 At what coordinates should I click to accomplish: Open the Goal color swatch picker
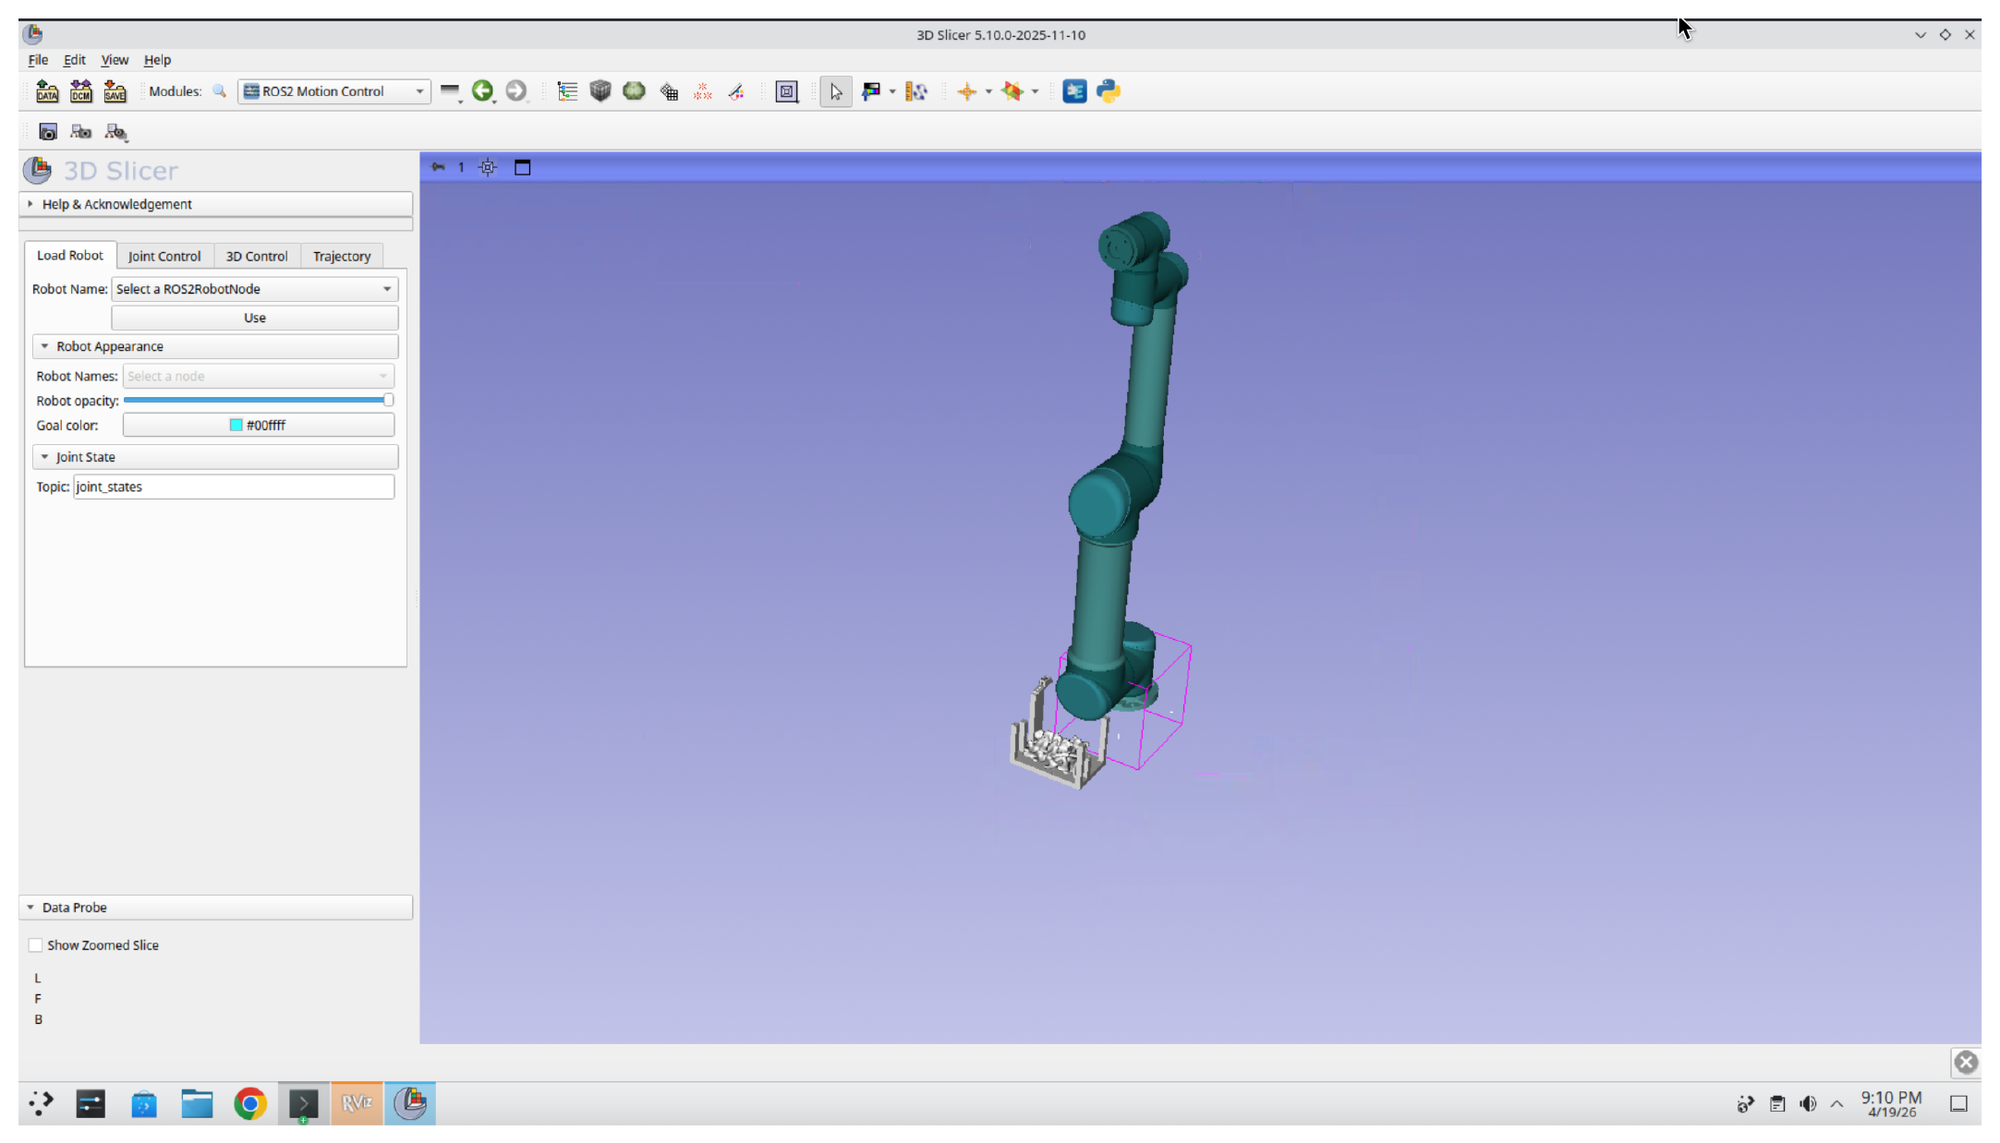point(258,424)
